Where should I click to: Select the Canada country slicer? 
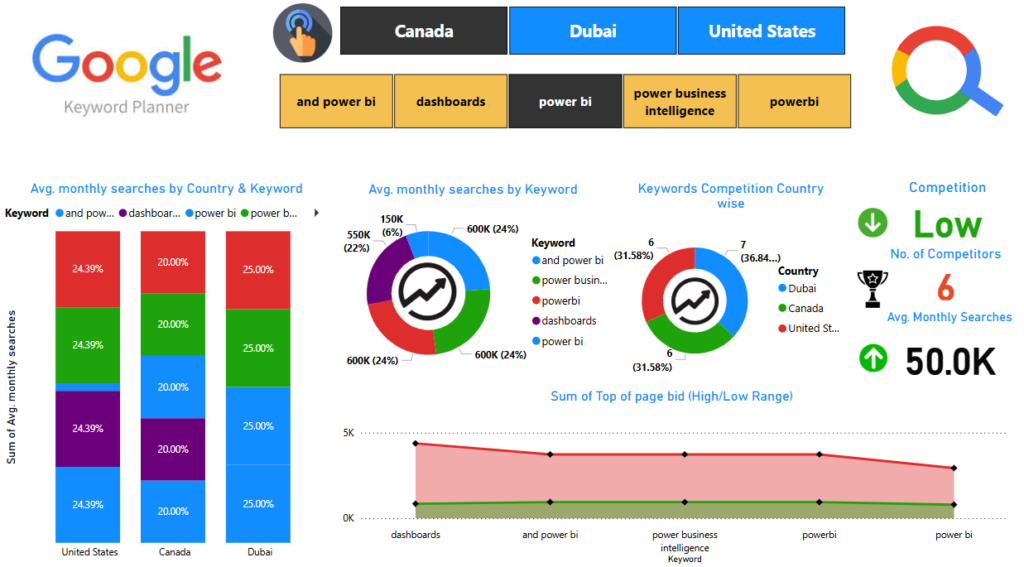(424, 31)
